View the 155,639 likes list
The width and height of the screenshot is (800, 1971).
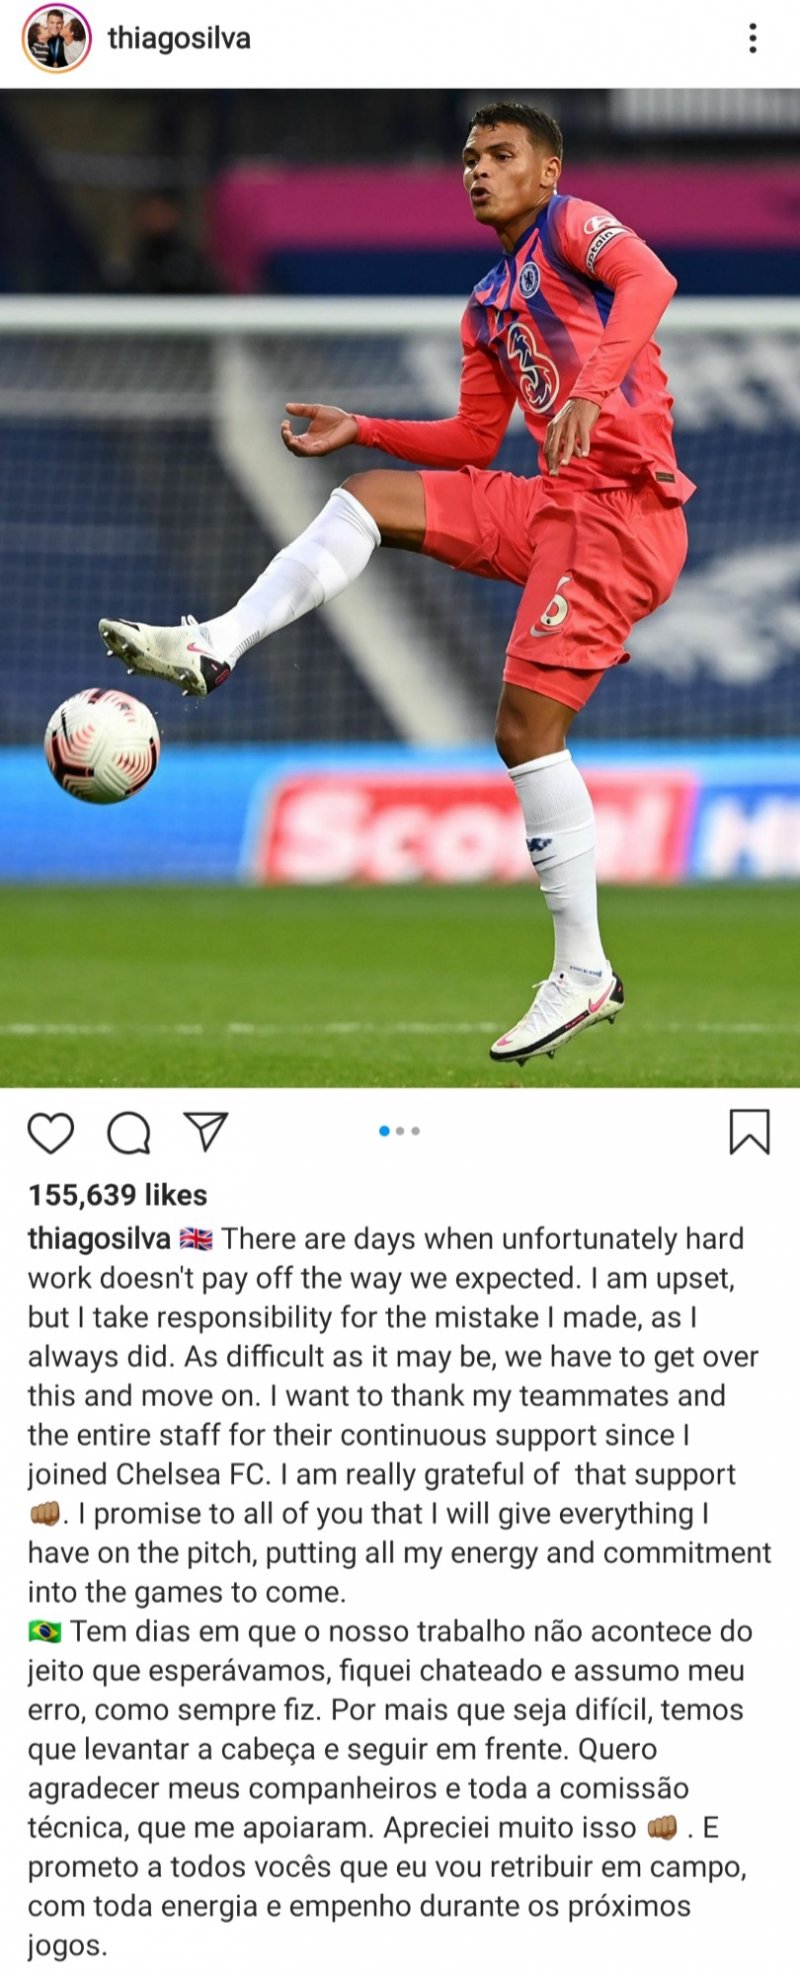117,1195
